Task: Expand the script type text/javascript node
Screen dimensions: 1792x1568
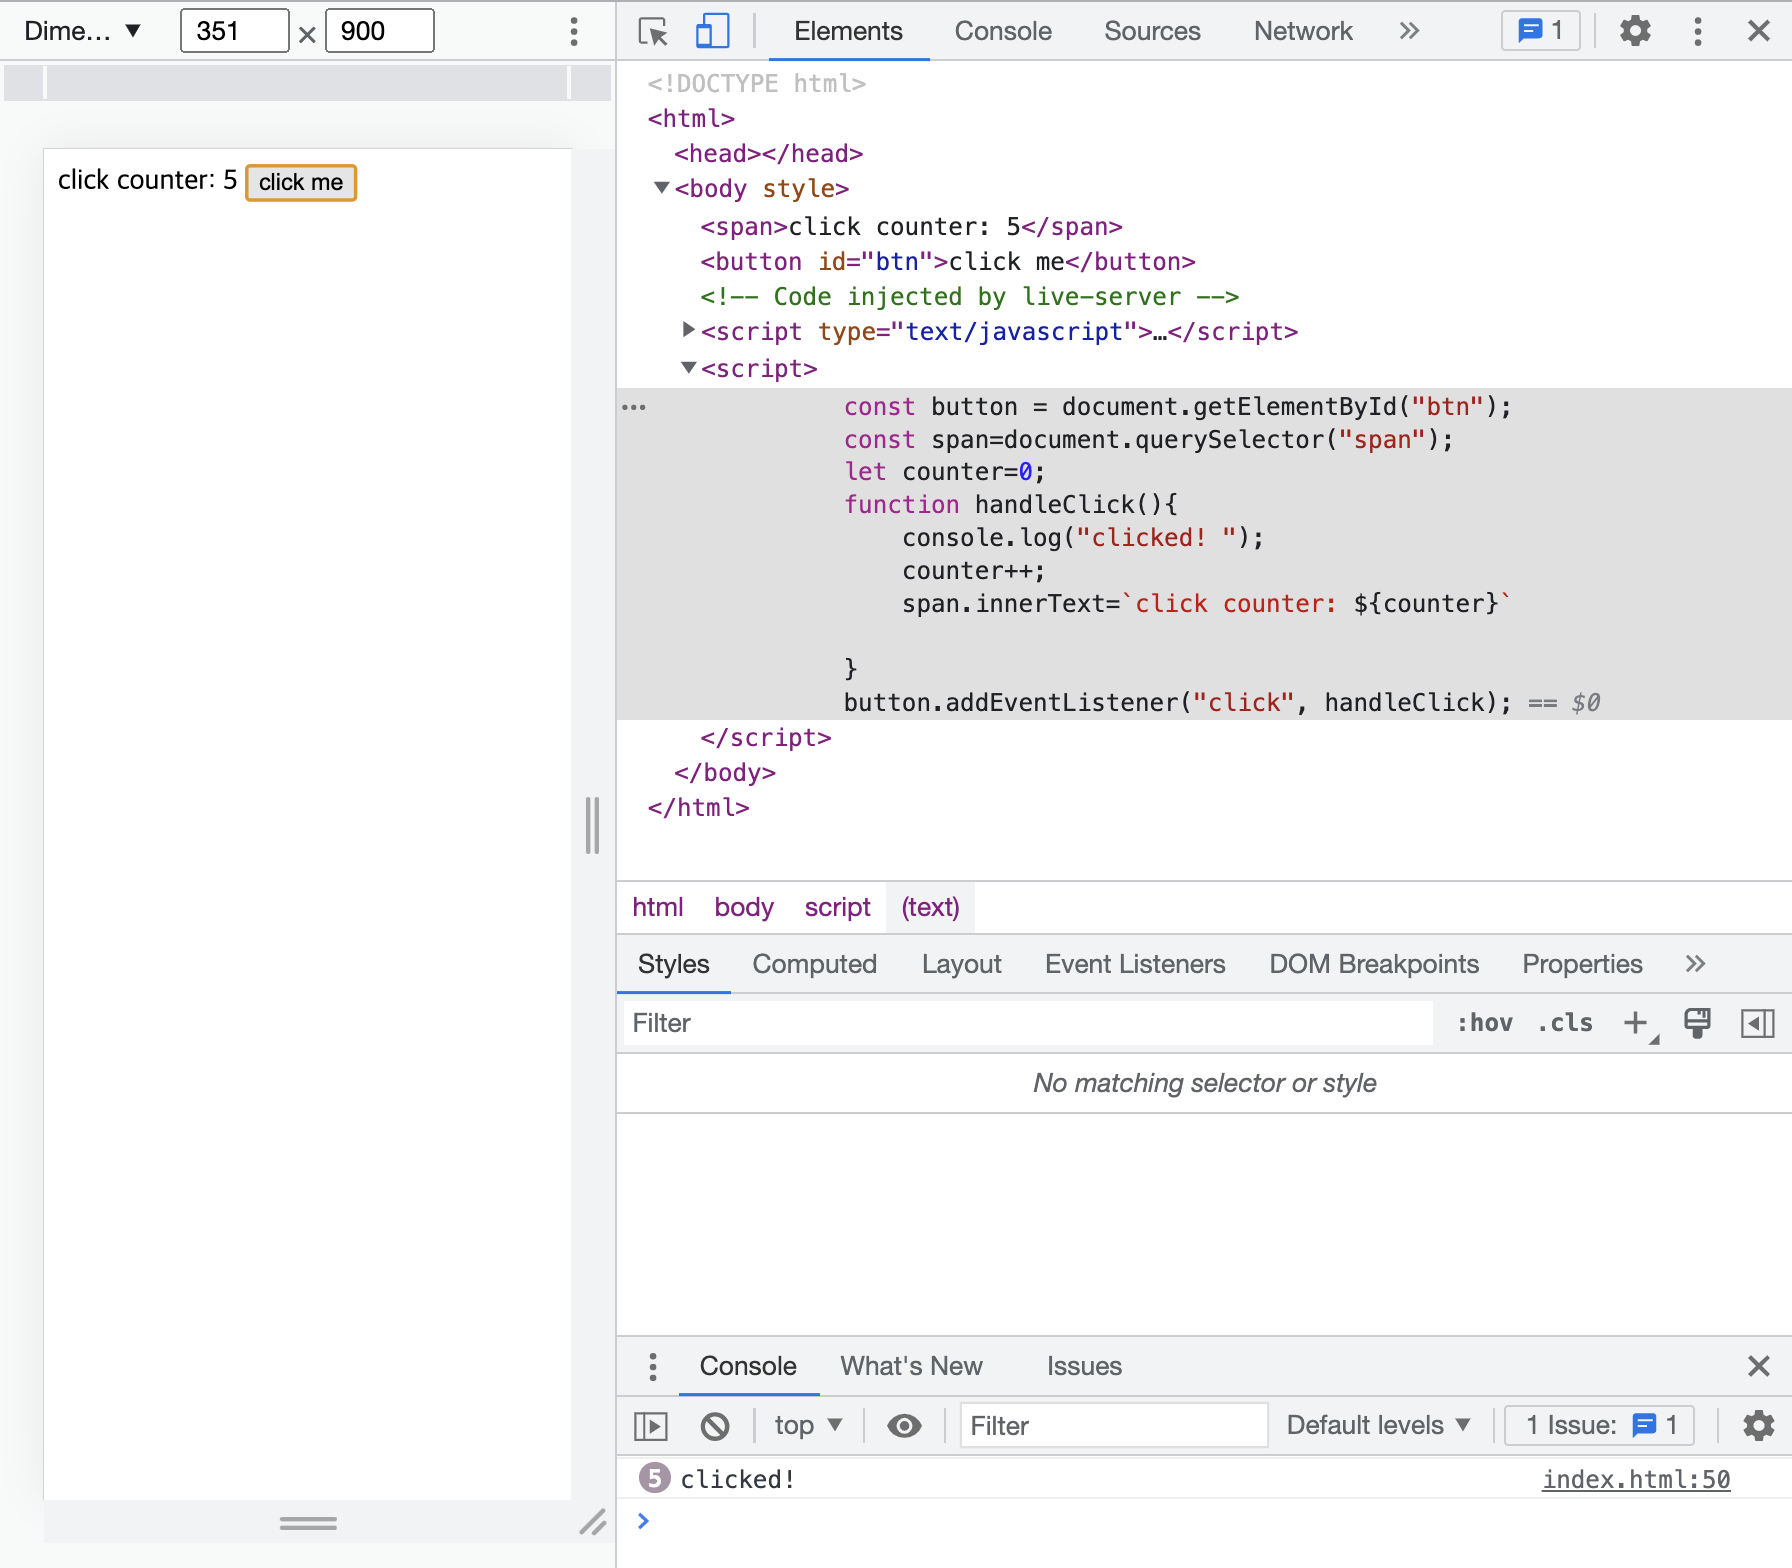Action: 688,329
